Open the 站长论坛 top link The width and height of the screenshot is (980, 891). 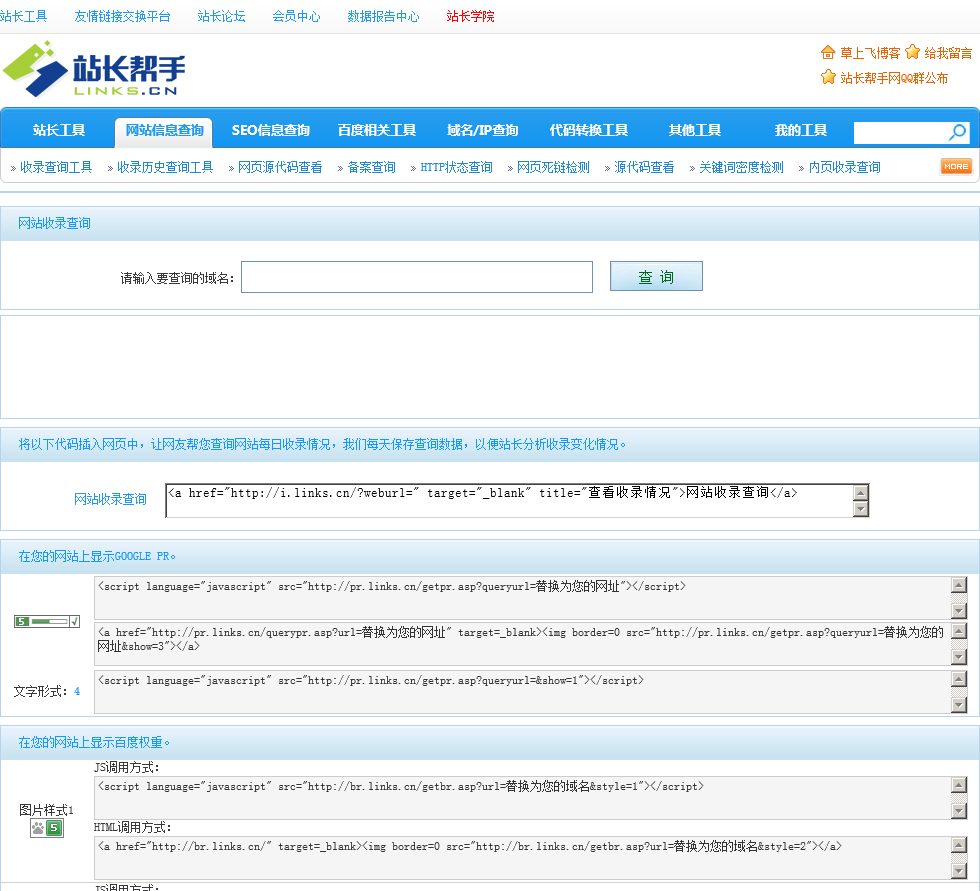click(x=221, y=16)
